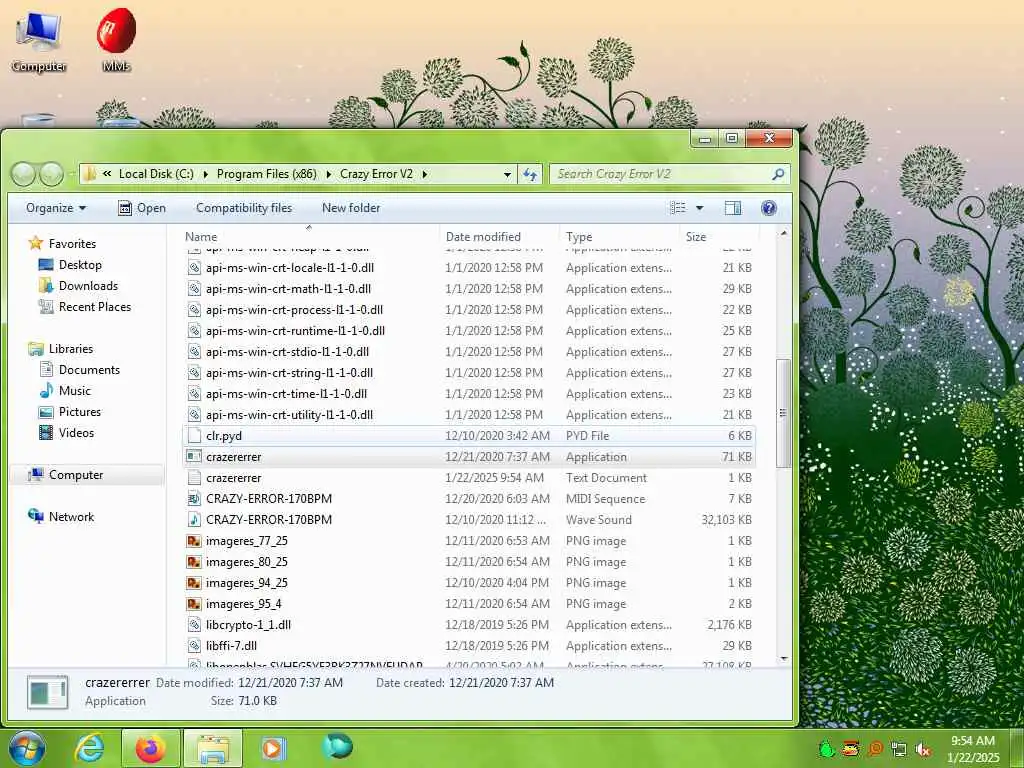Select the CRAZY-ERROR-170BPM MIDI Sequence file icon
The width and height of the screenshot is (1024, 768).
point(194,499)
